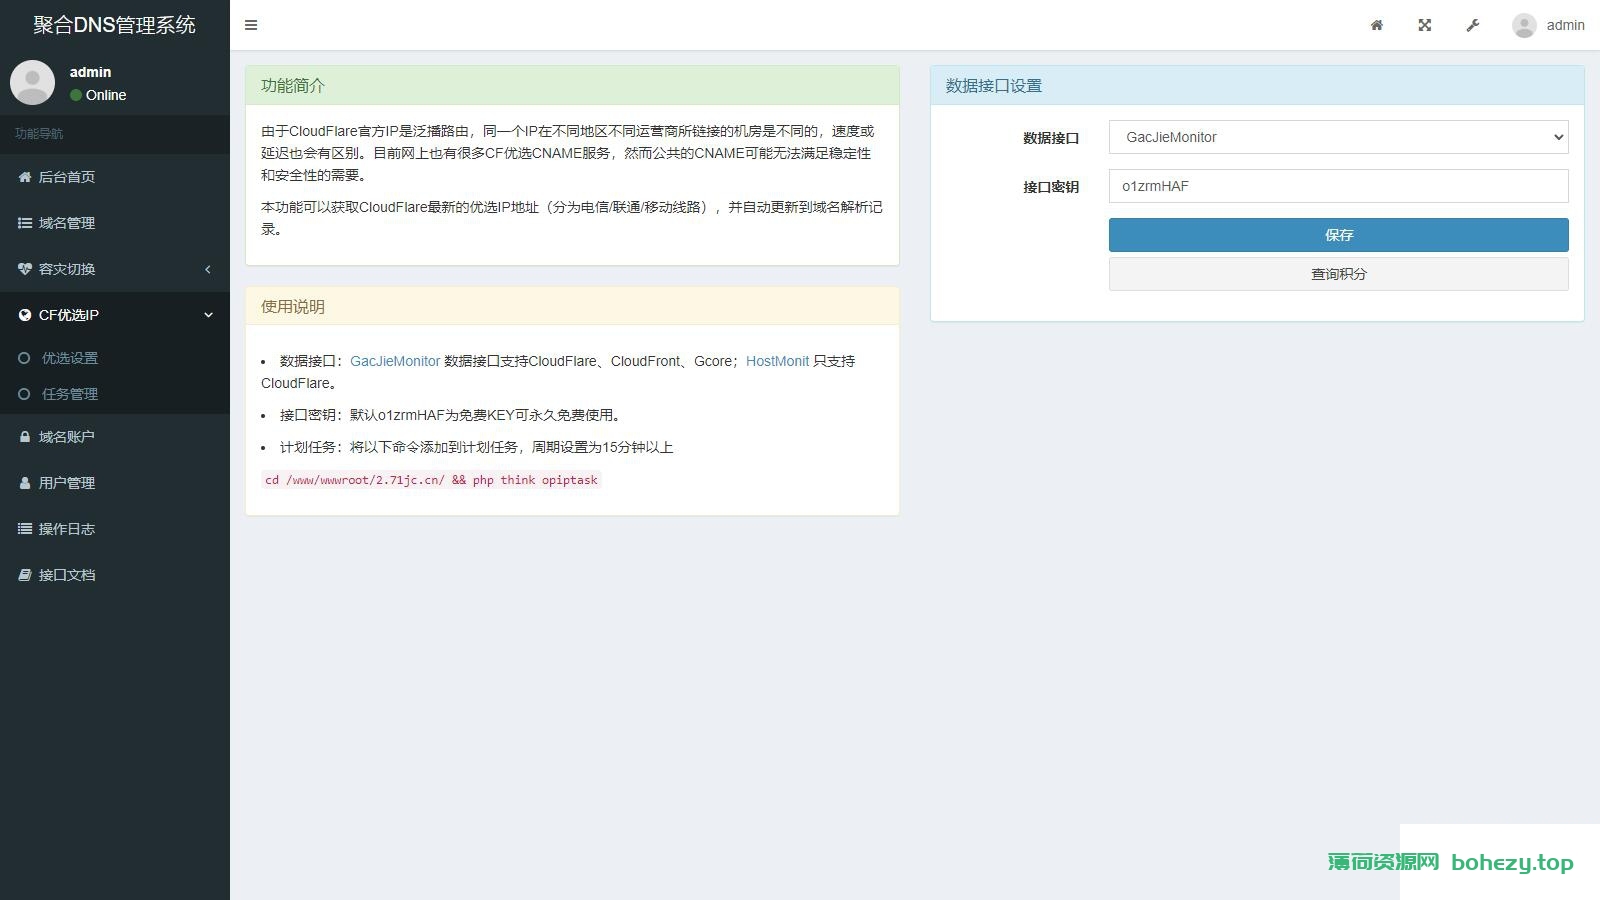Click the admin username in top bar

(x=1565, y=25)
